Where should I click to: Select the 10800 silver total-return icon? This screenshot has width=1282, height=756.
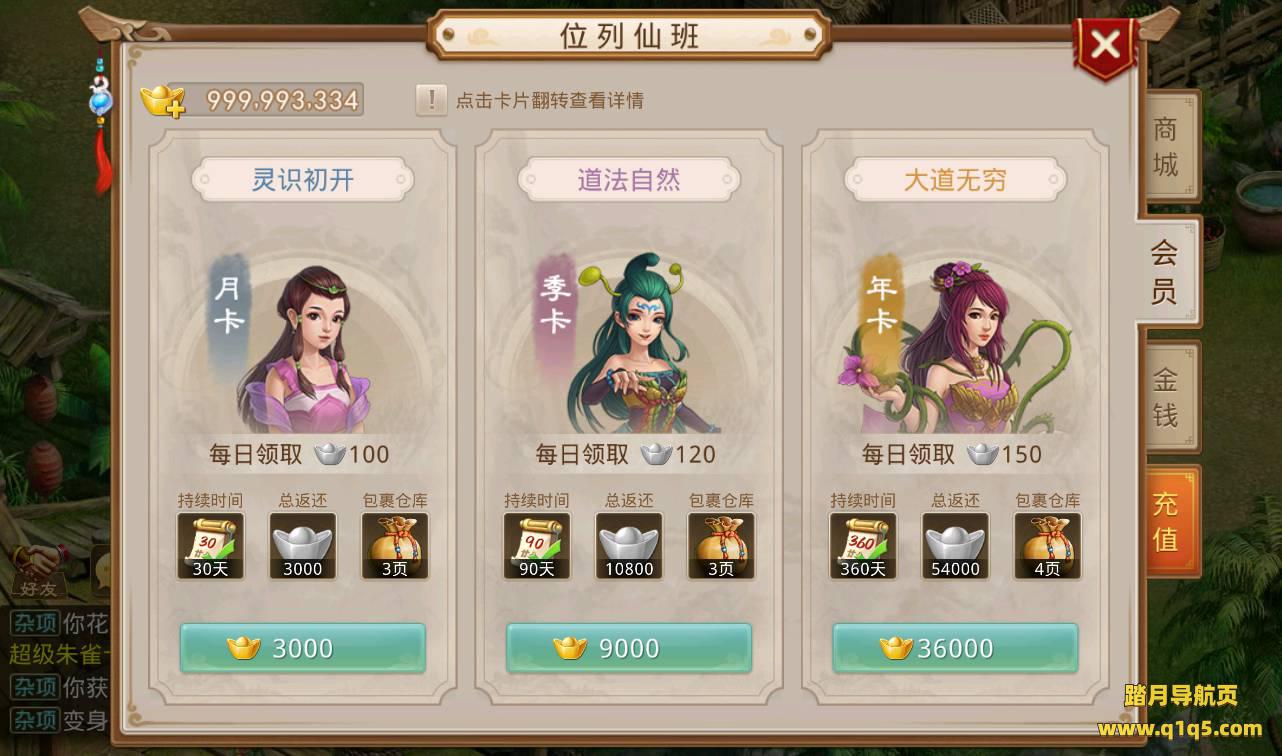(x=629, y=546)
